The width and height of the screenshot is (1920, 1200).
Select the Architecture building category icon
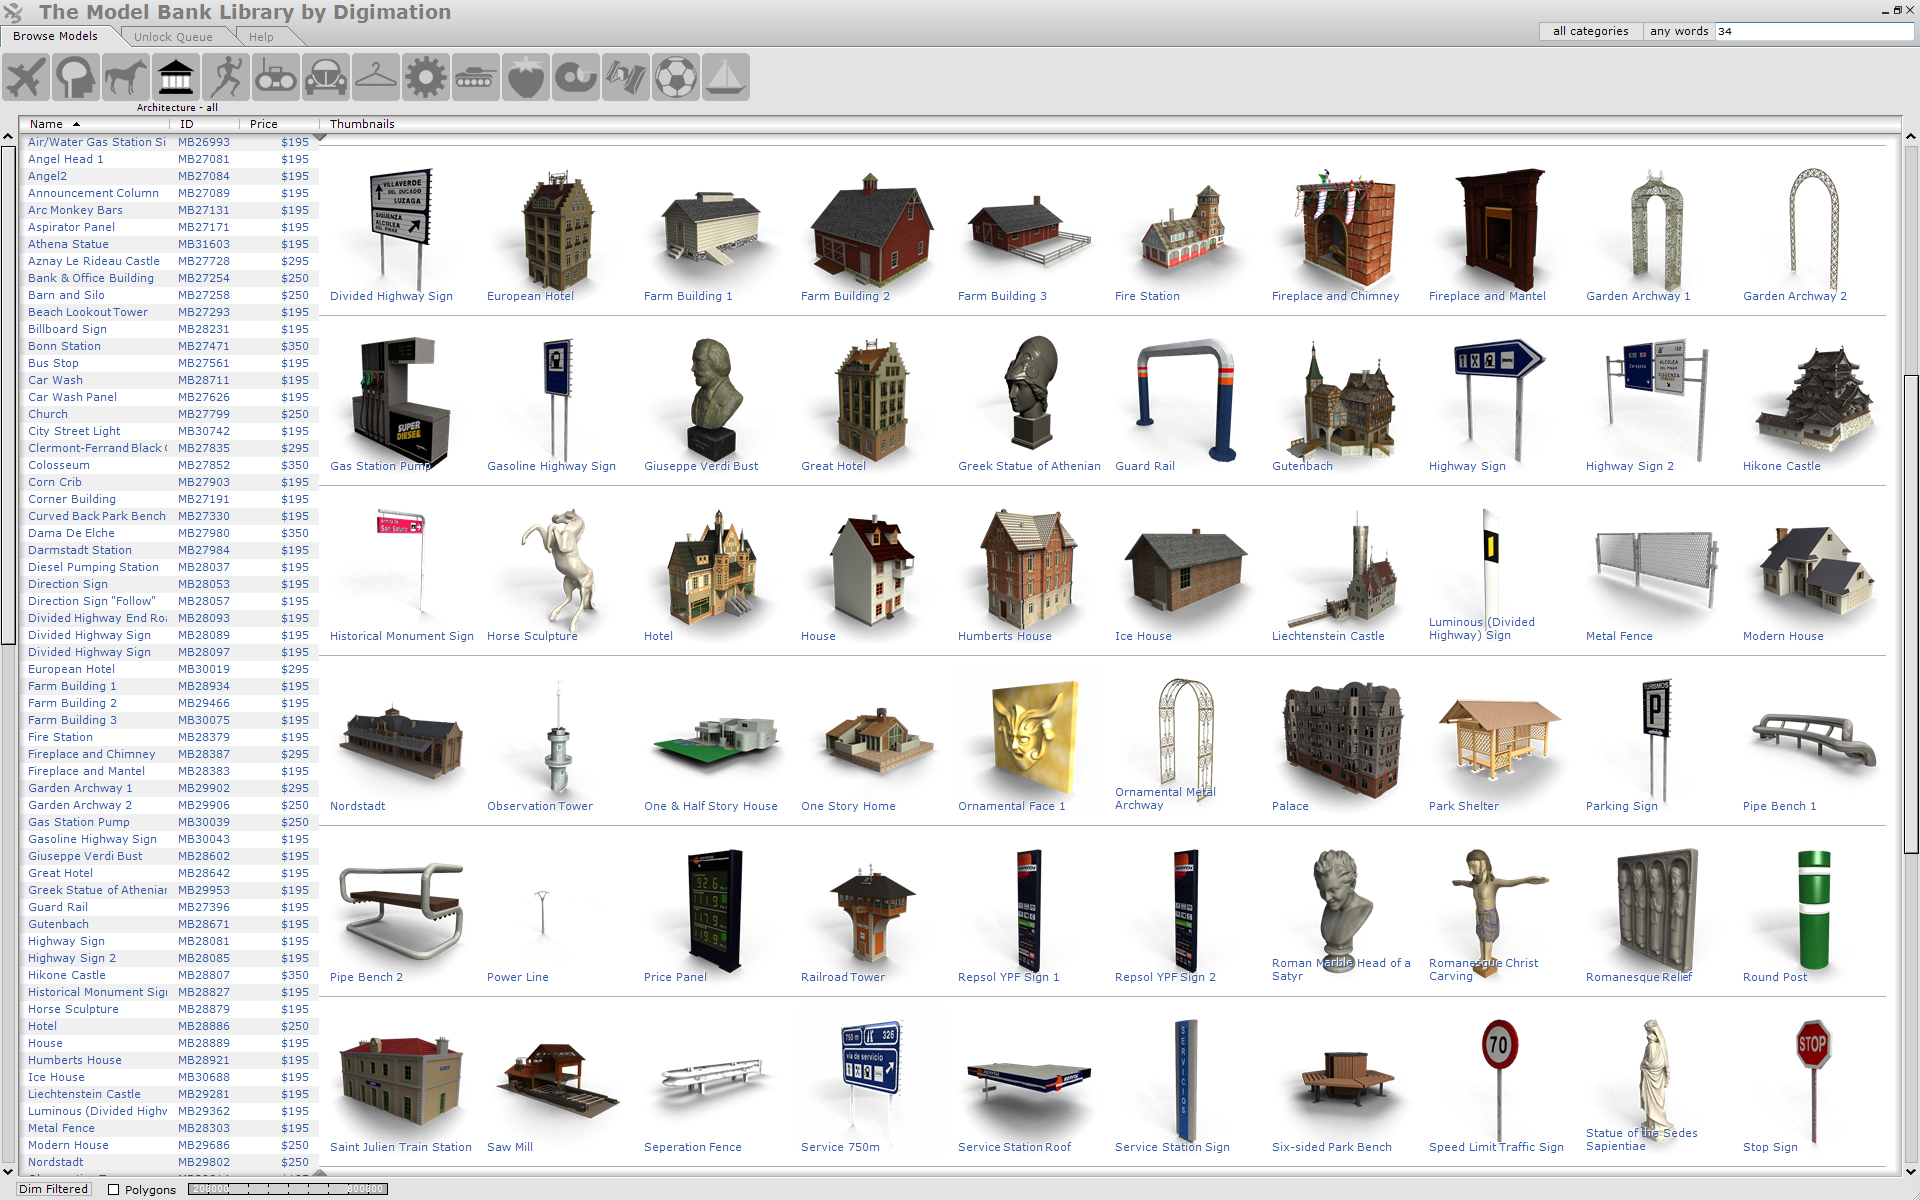click(176, 77)
